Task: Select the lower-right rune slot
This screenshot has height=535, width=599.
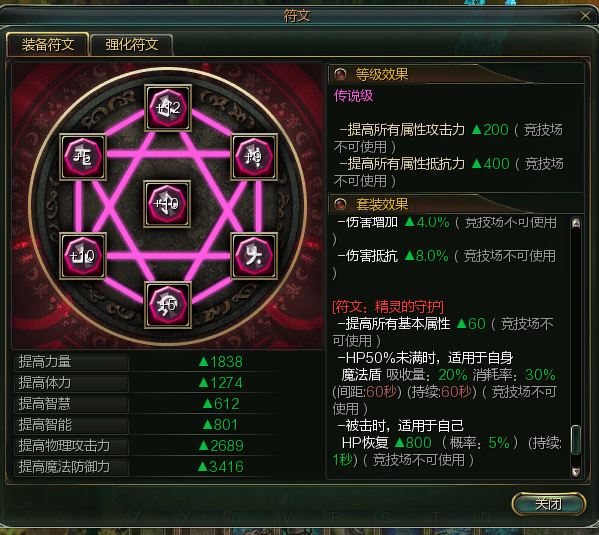Action: click(254, 256)
